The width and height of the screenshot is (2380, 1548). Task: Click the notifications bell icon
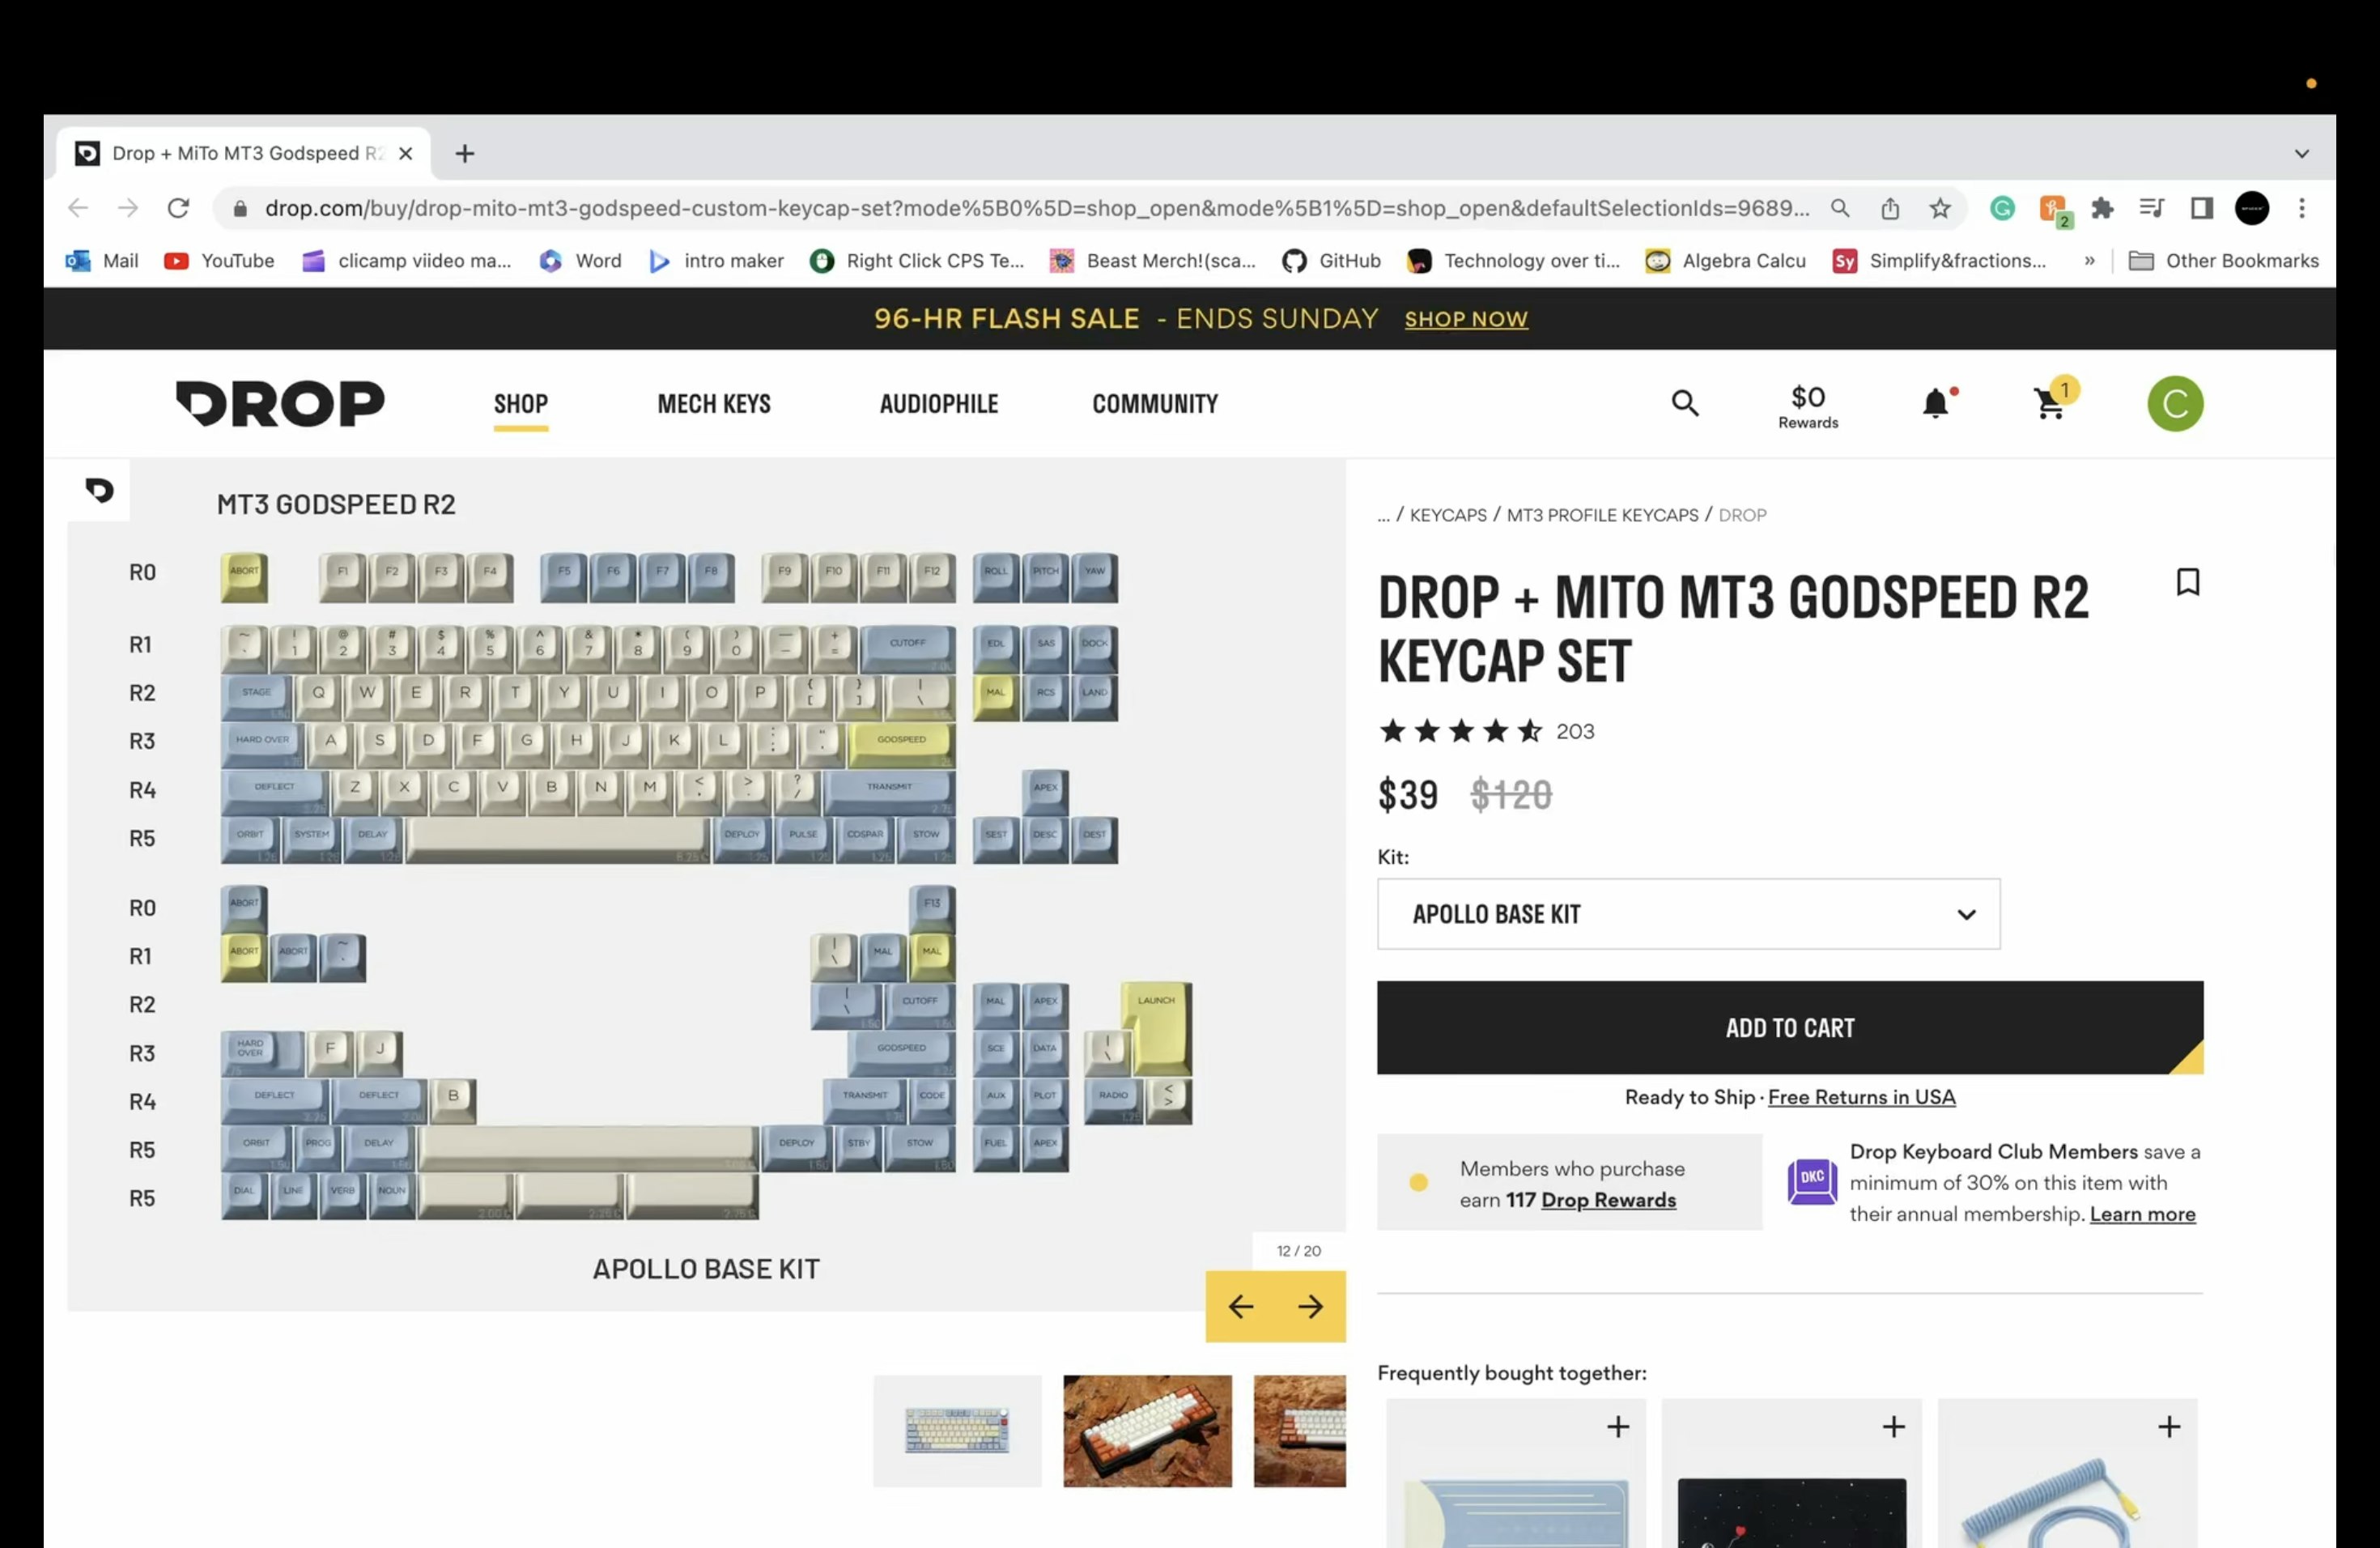pyautogui.click(x=1935, y=404)
